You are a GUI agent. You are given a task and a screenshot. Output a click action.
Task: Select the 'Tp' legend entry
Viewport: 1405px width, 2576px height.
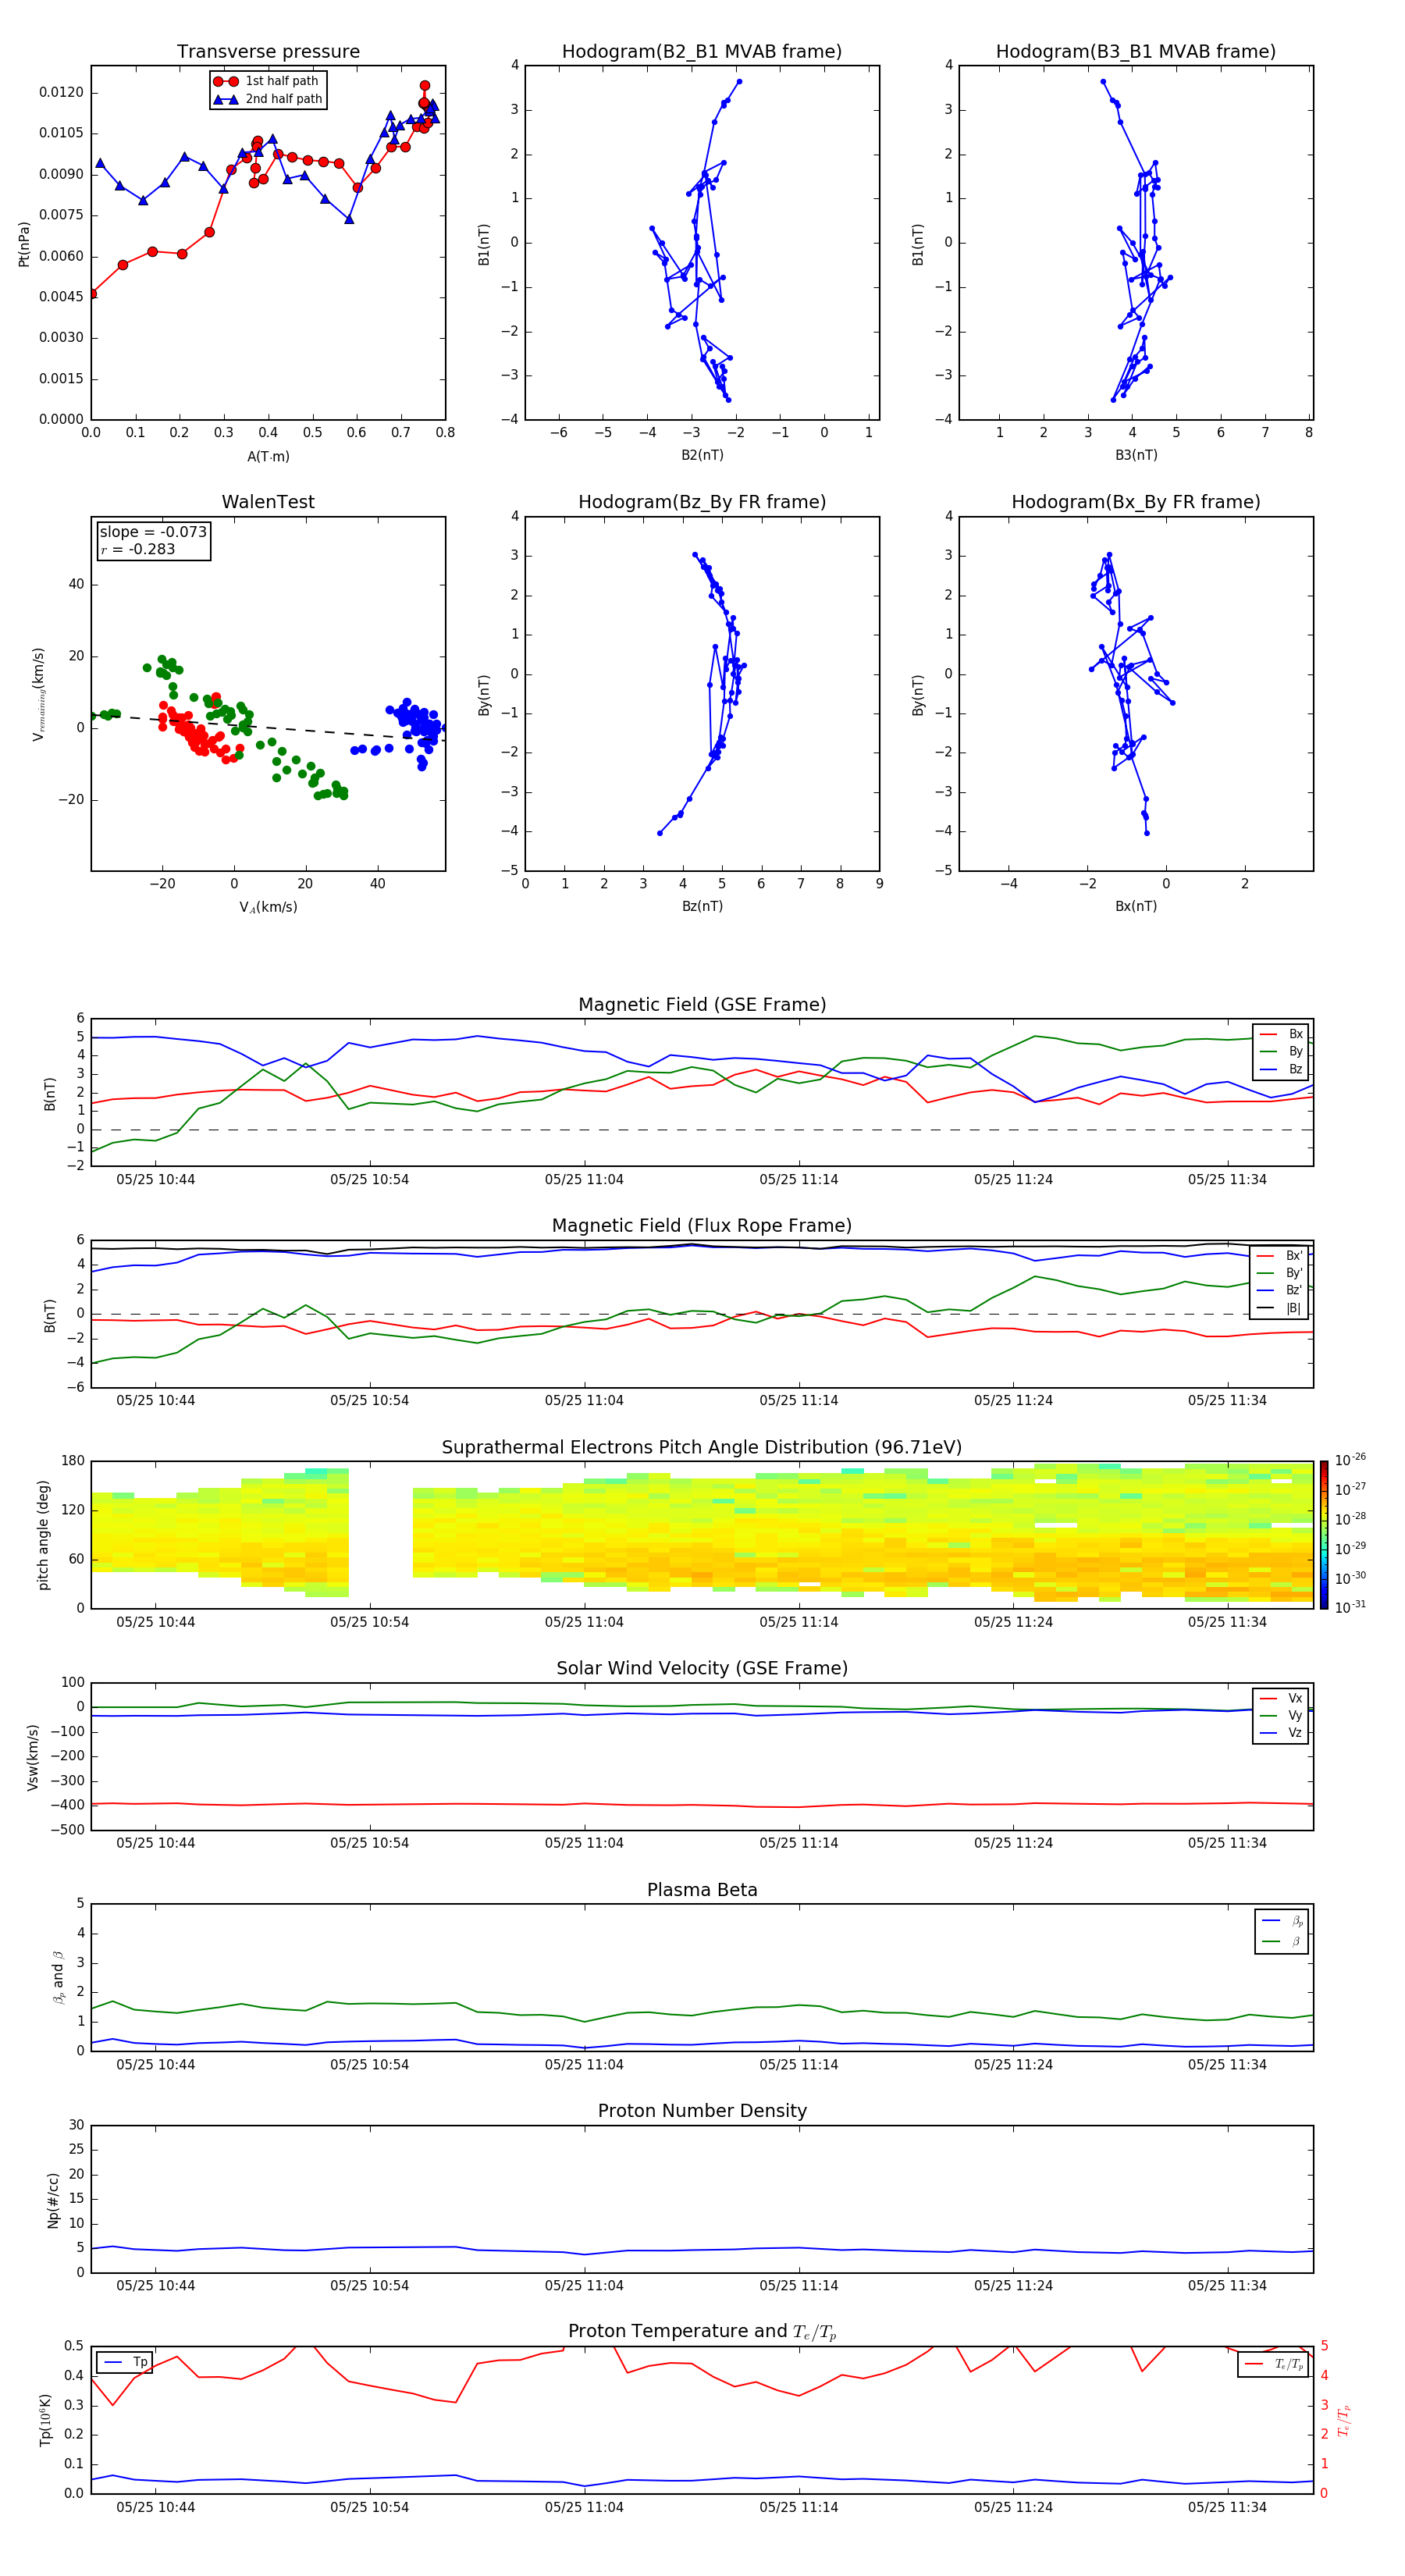point(125,2362)
